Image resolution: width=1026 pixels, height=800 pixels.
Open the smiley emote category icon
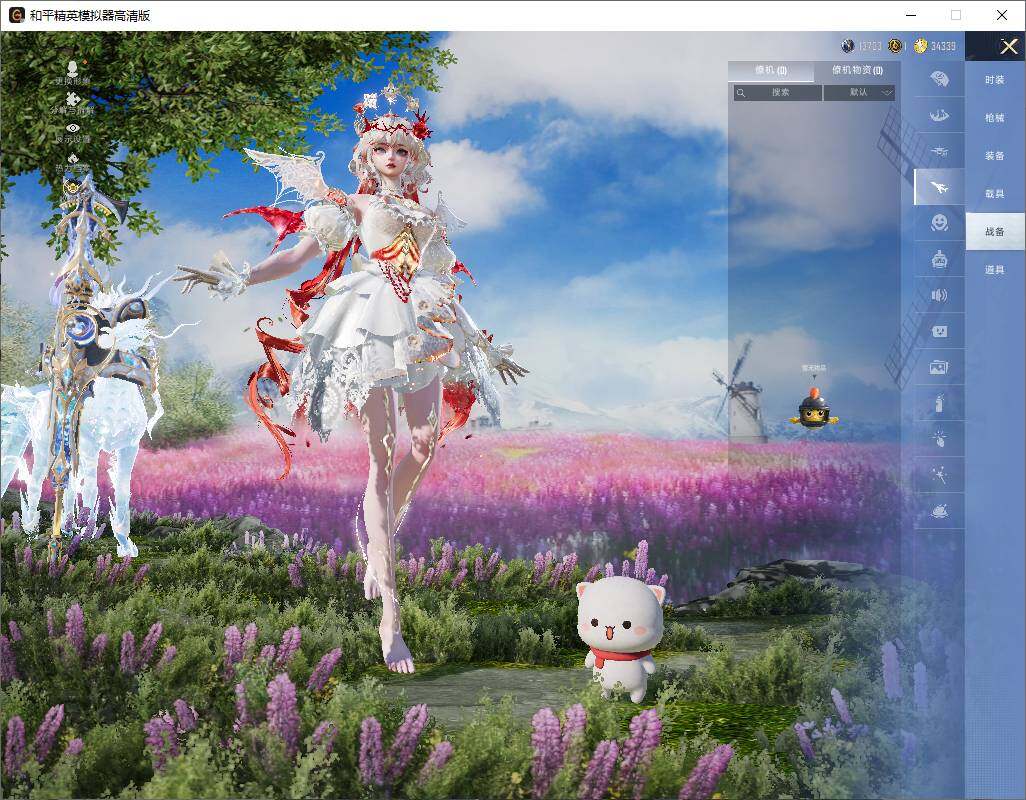coord(939,223)
